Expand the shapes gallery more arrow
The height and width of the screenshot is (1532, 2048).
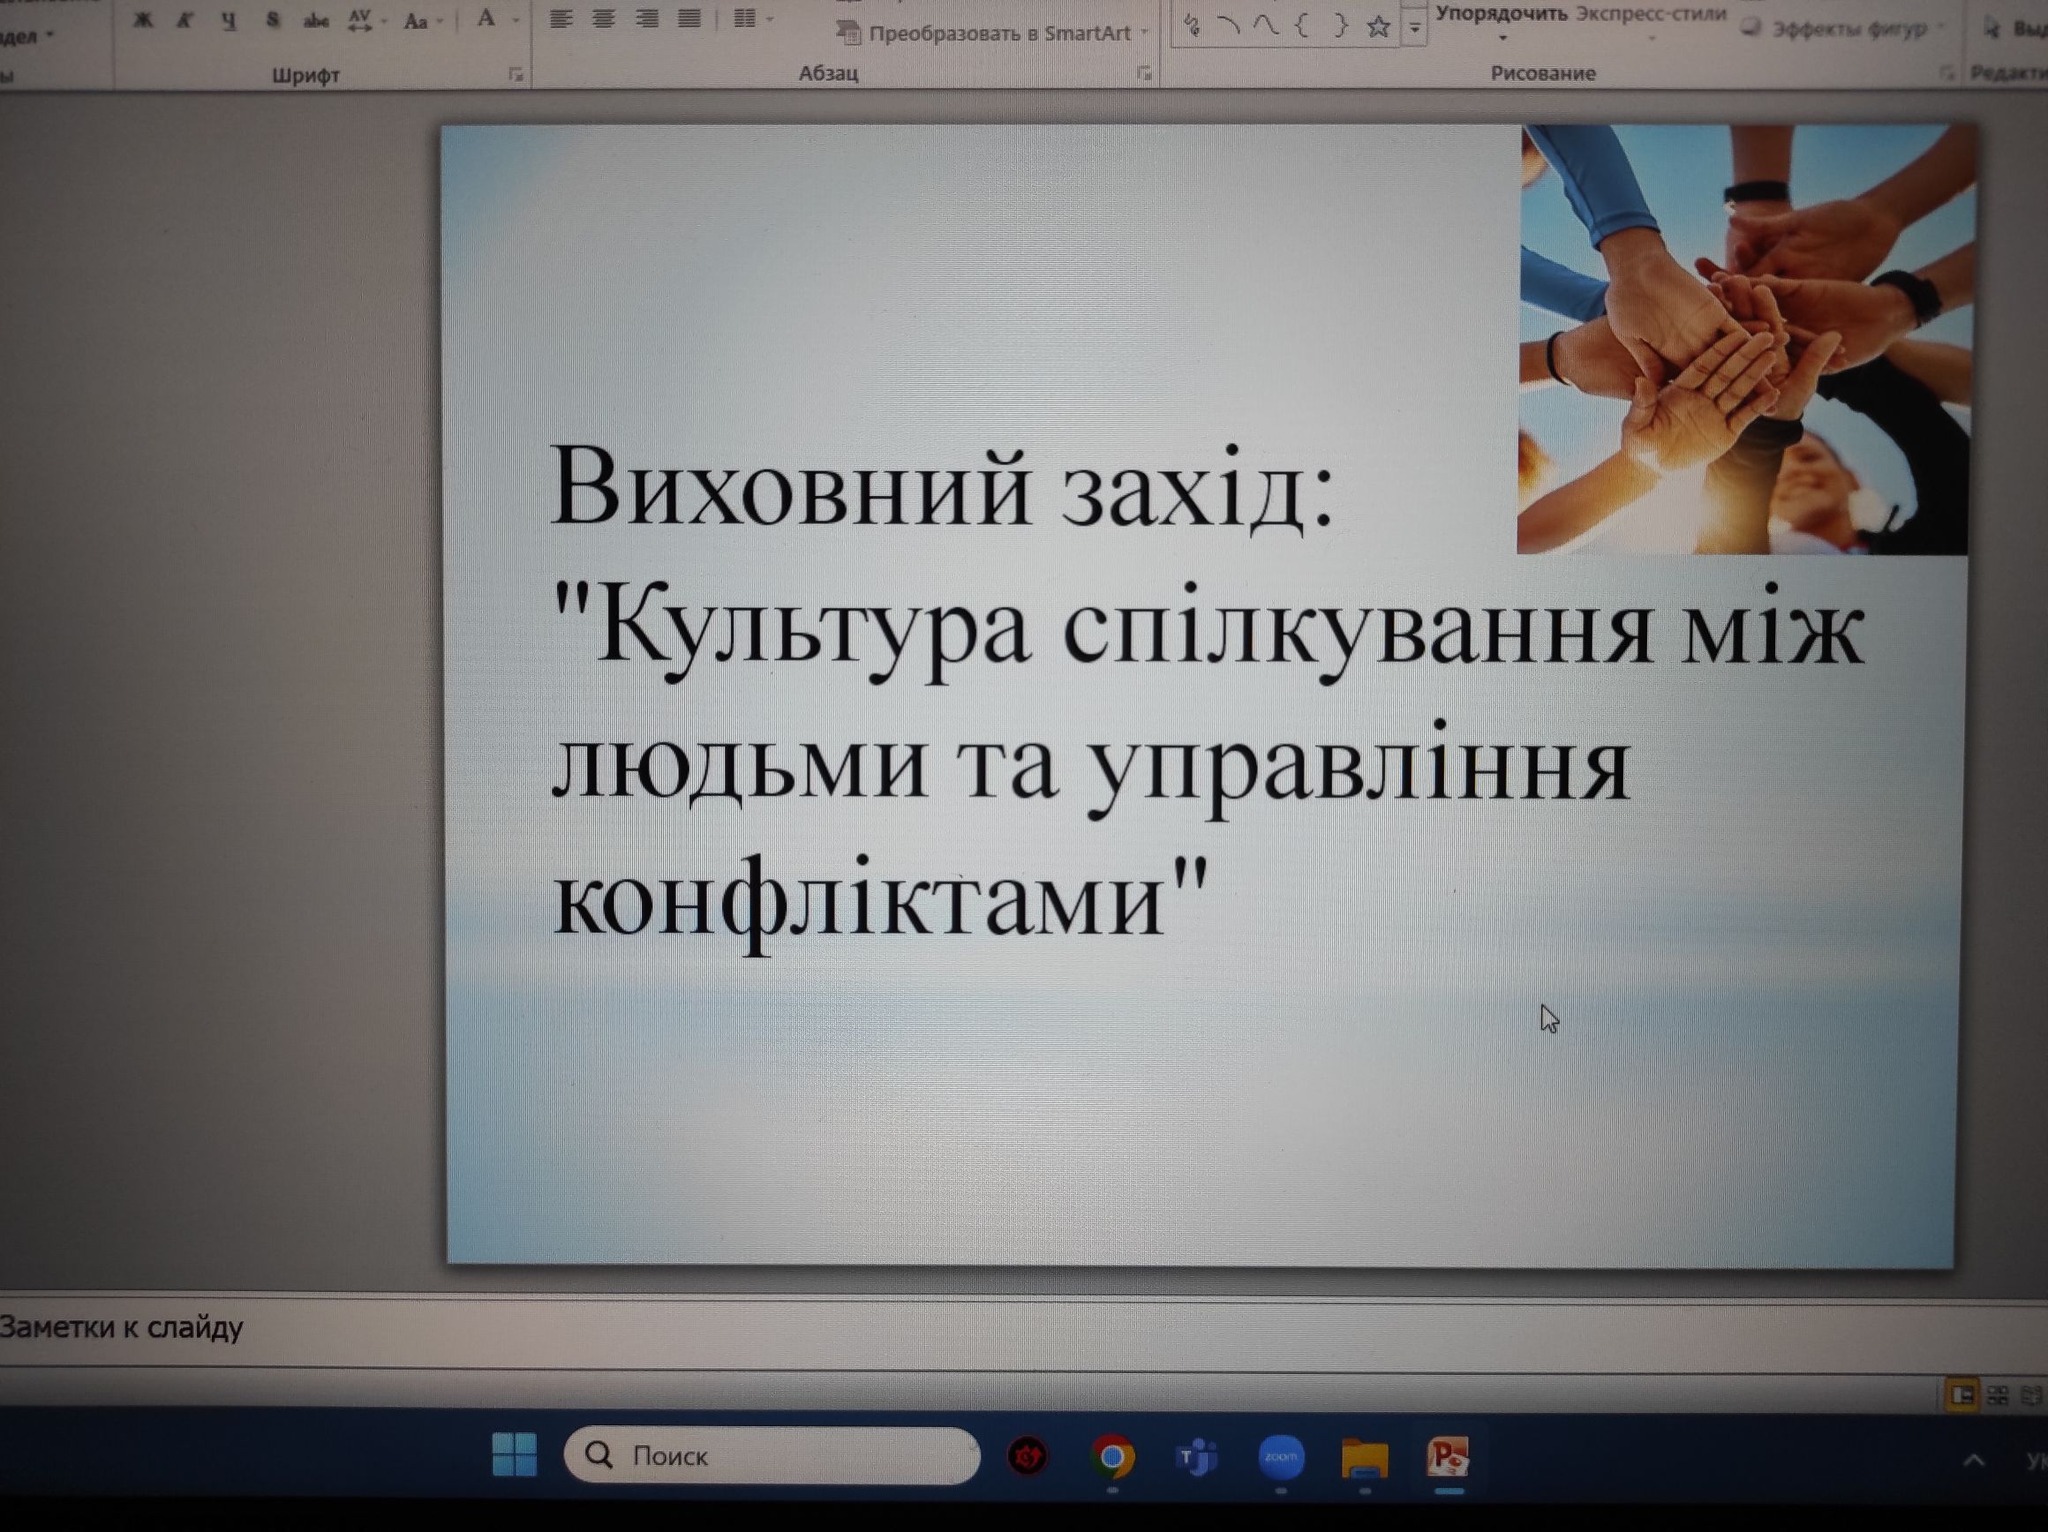point(1414,28)
